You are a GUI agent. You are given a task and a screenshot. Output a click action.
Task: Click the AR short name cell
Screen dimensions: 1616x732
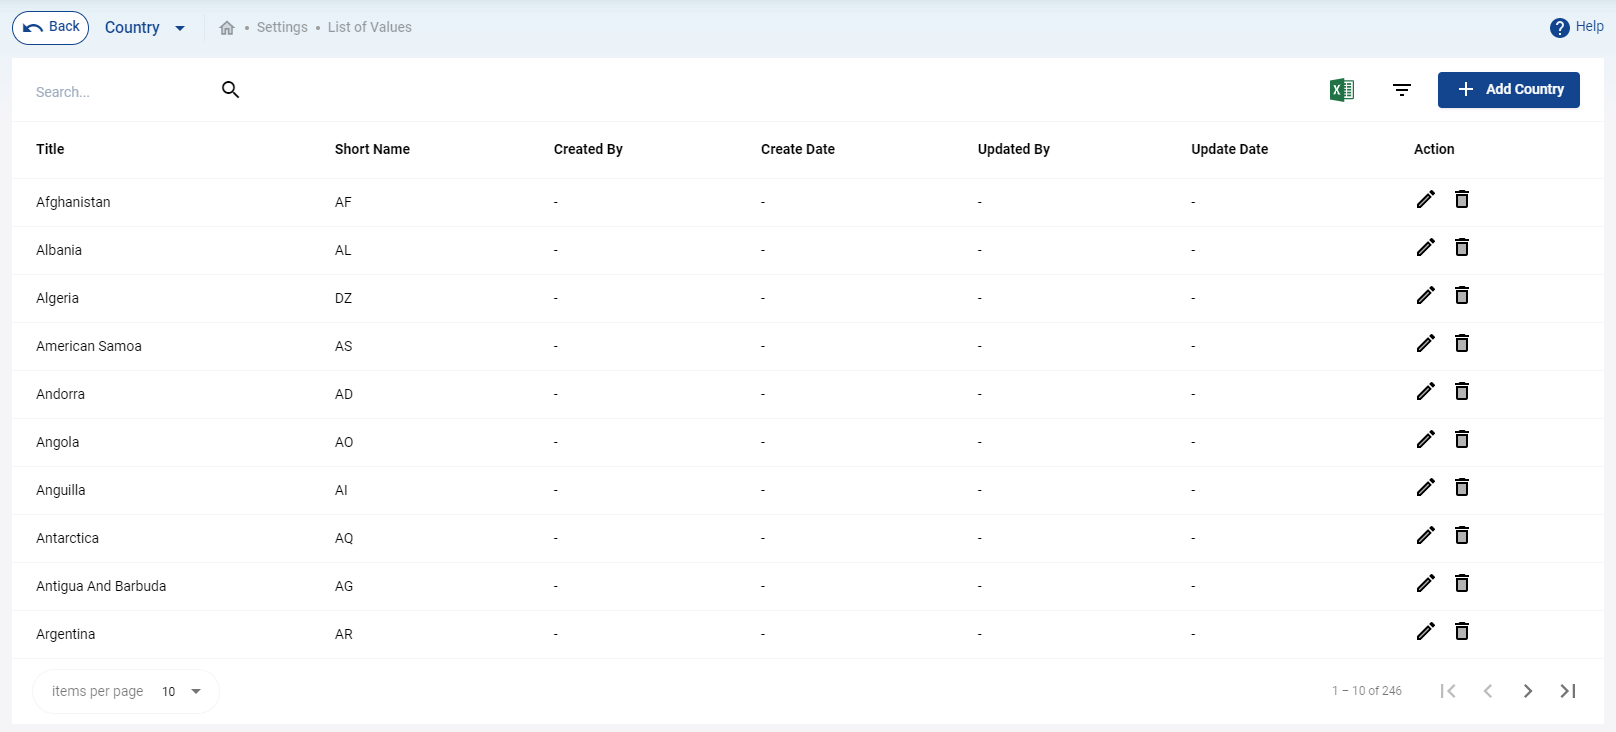(344, 634)
